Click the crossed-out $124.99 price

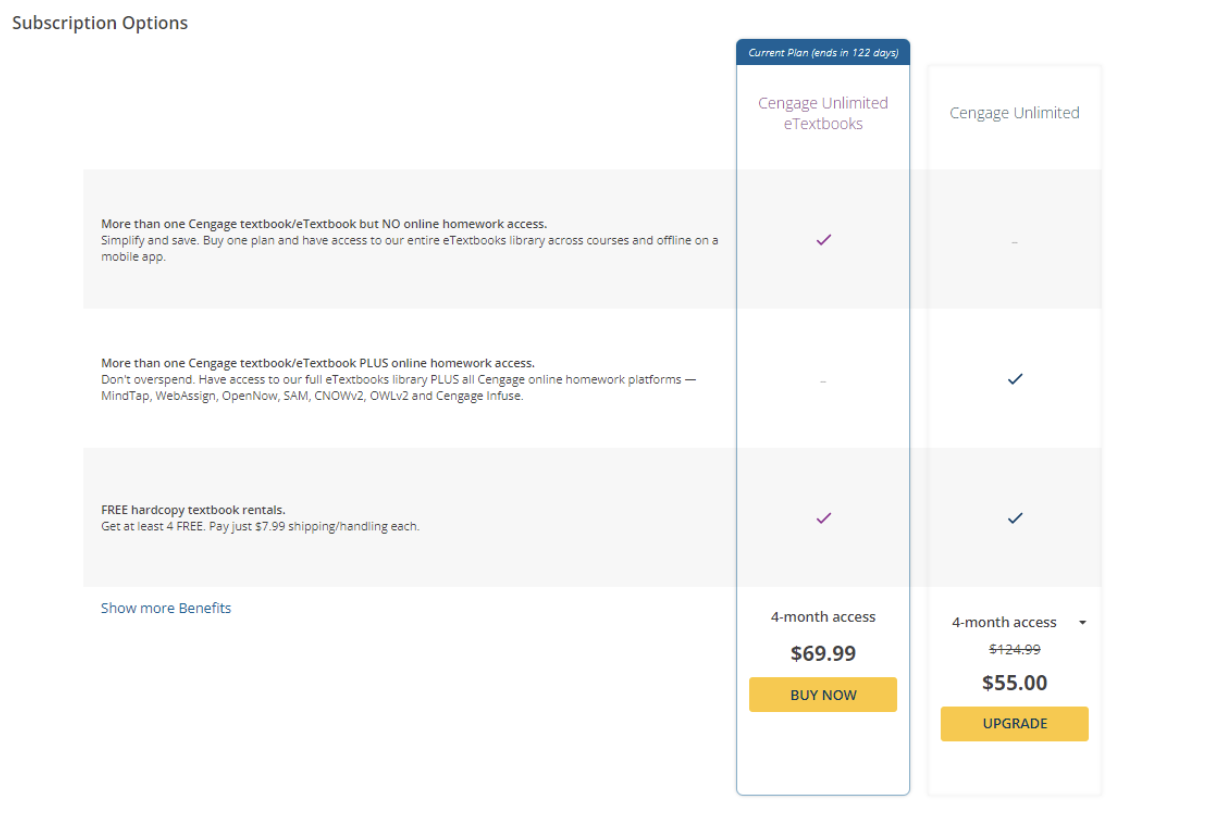(1014, 650)
